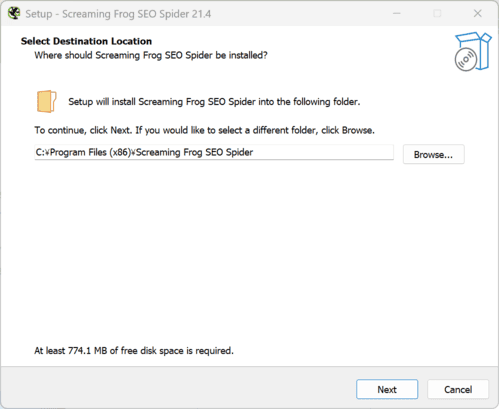Open the Browse... folder picker
Screen dimensions: 499x409
(x=433, y=154)
